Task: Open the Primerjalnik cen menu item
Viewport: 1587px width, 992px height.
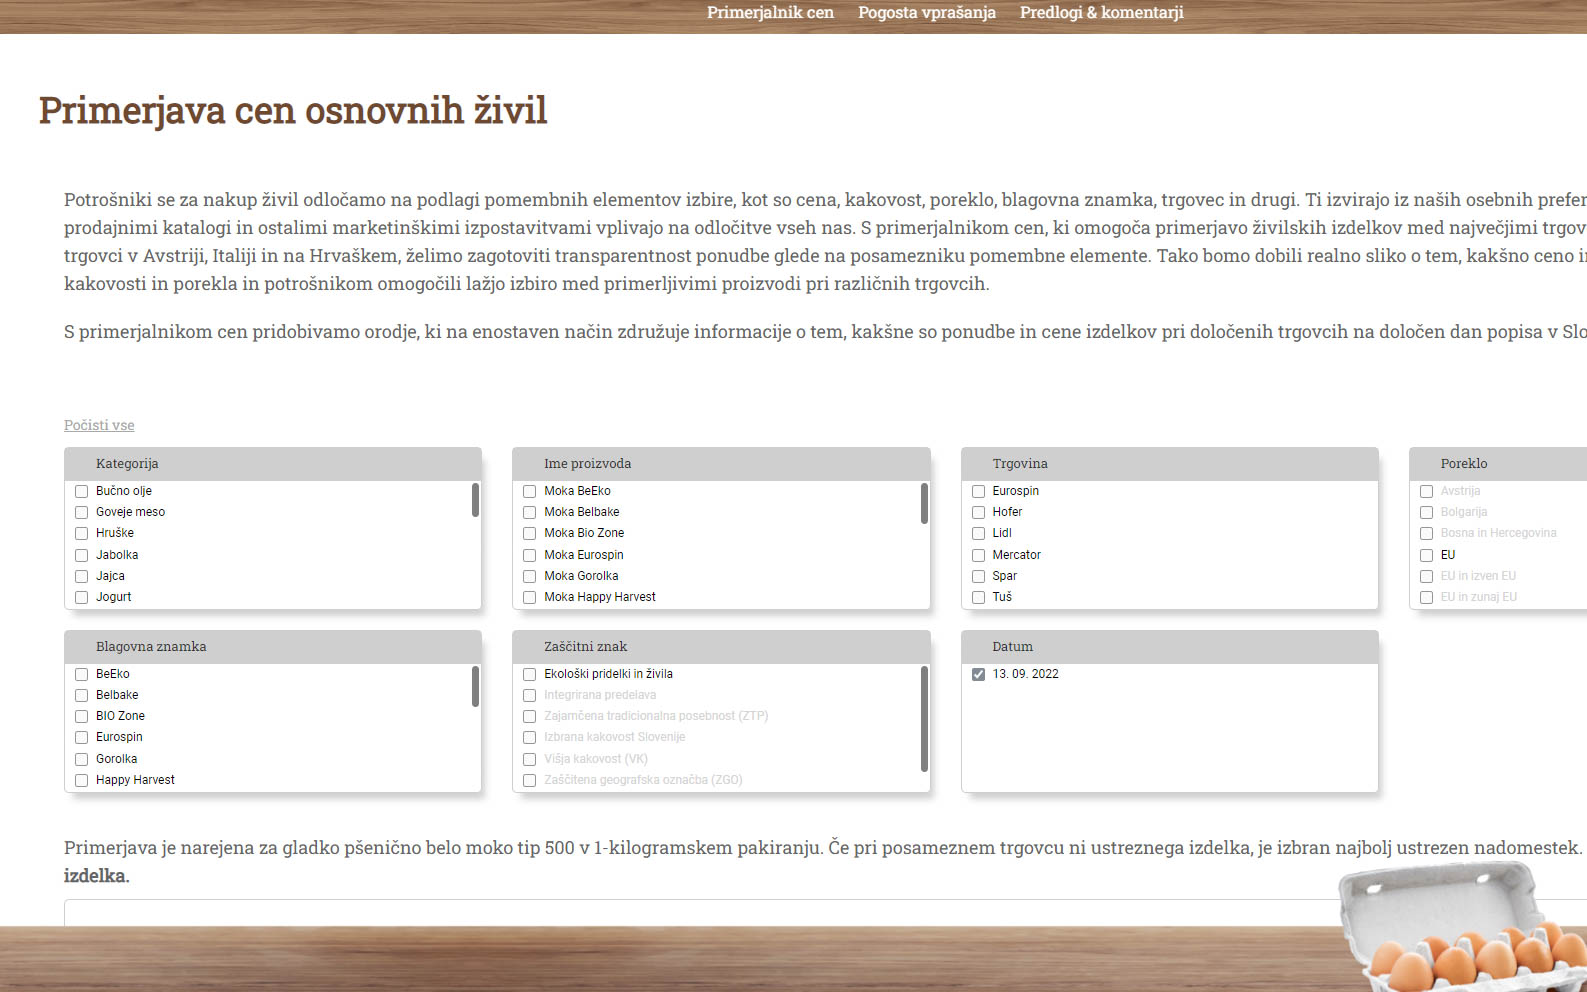Action: 770,13
